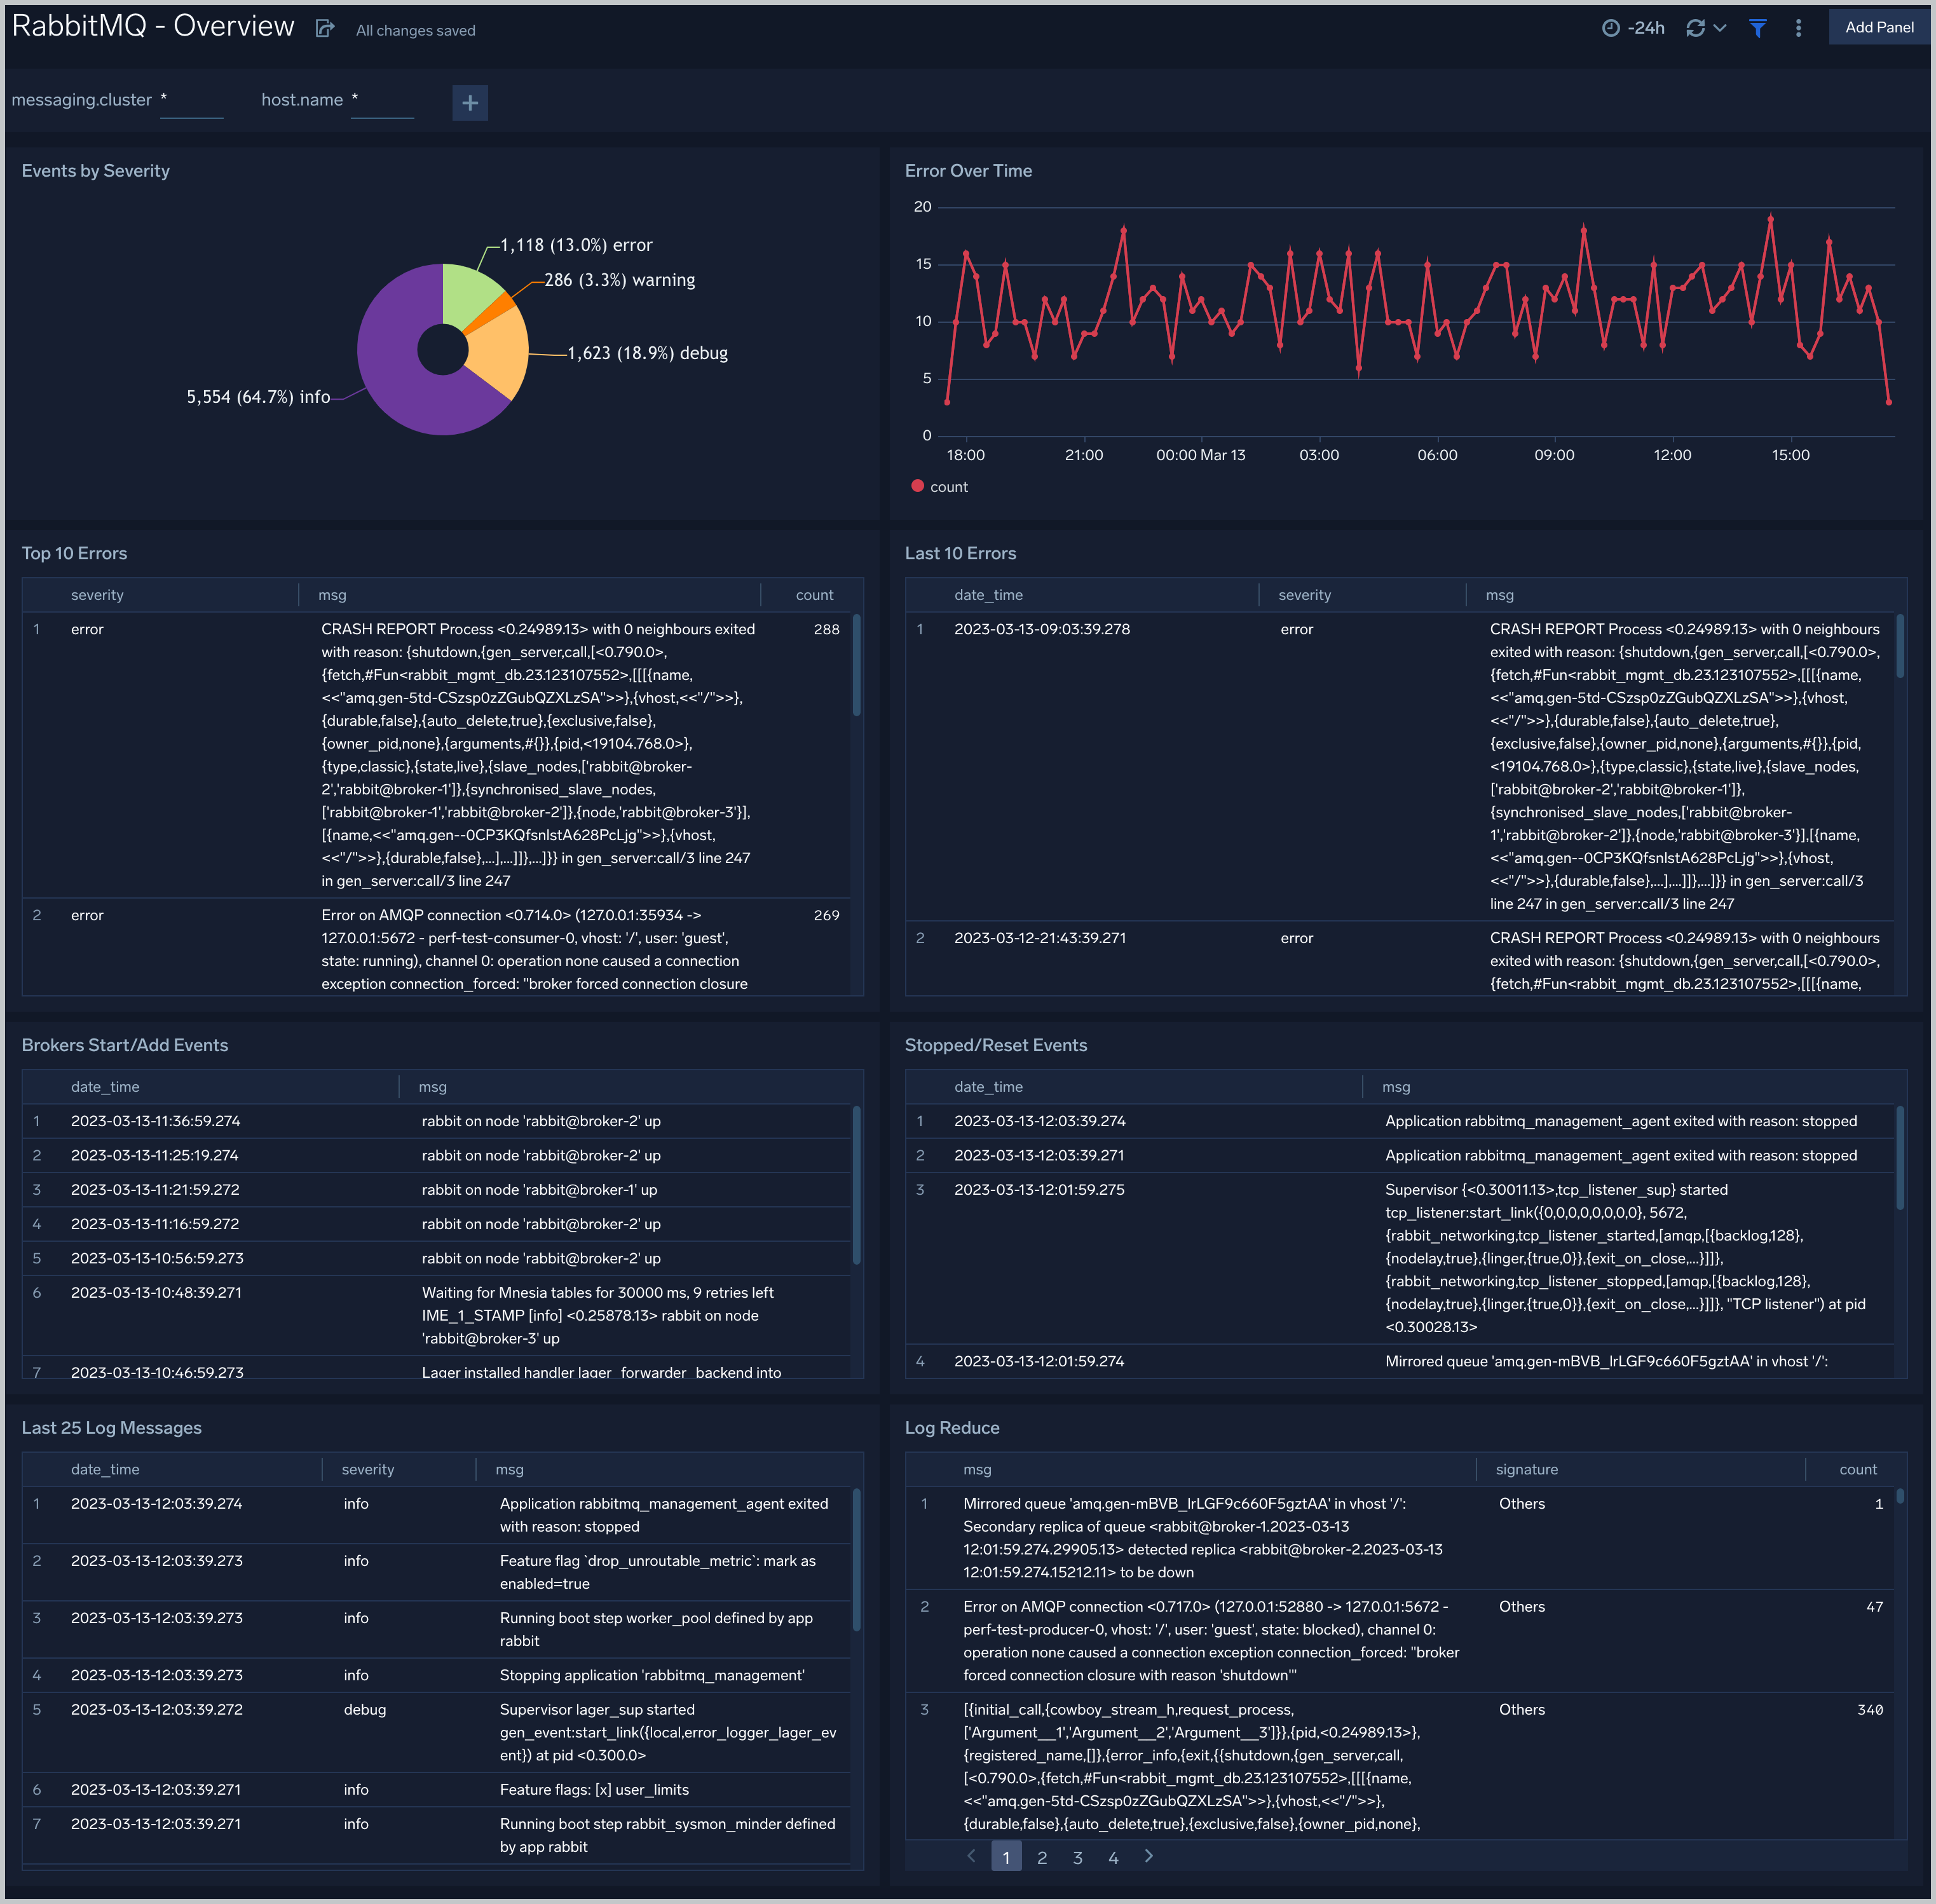The width and height of the screenshot is (1936, 1904).
Task: Click the 1,623 (18.9%) debug pie label
Action: (x=647, y=353)
